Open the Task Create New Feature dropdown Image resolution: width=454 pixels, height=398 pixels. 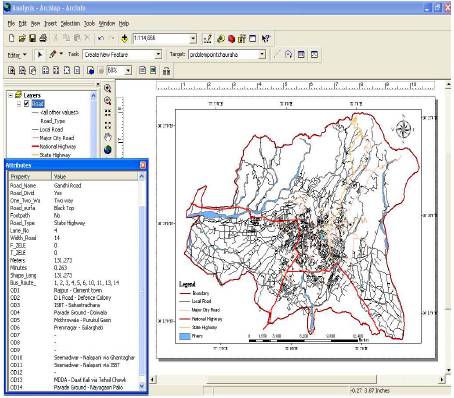pyautogui.click(x=158, y=54)
